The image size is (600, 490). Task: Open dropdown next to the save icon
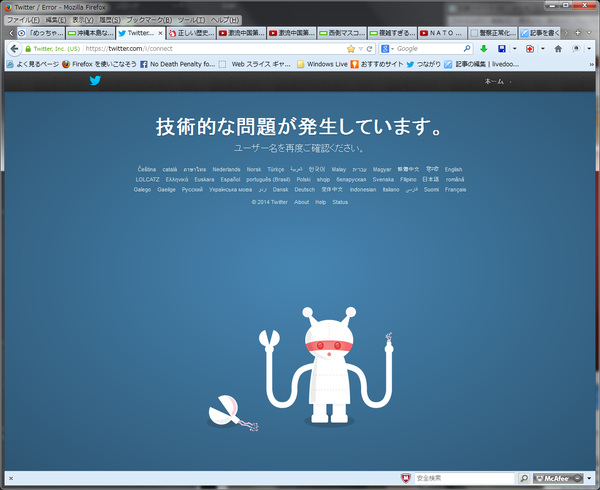click(x=515, y=49)
